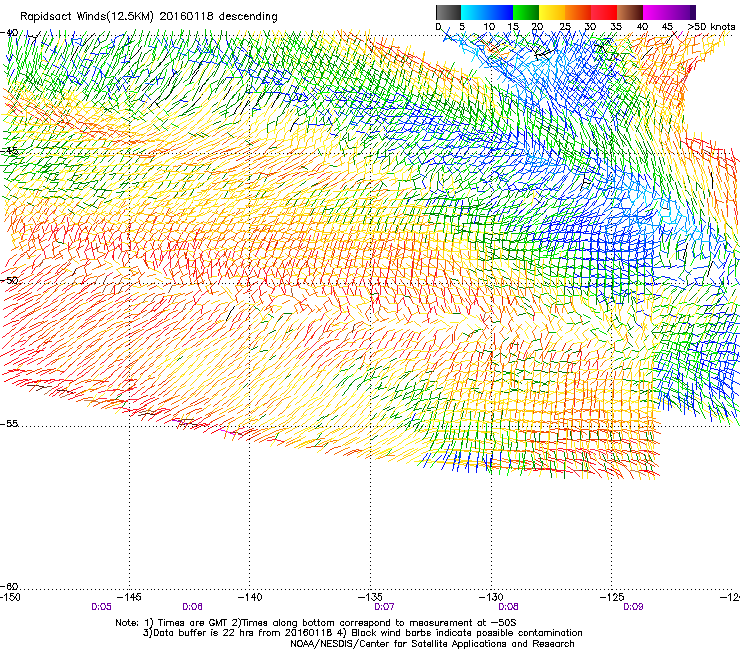
Task: Click the -150 longitude axis label
Action: click(x=10, y=597)
